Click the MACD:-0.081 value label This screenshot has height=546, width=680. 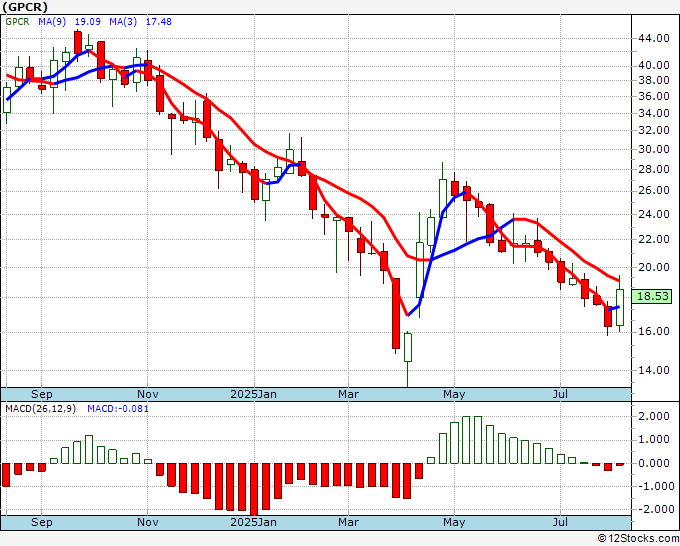click(118, 409)
